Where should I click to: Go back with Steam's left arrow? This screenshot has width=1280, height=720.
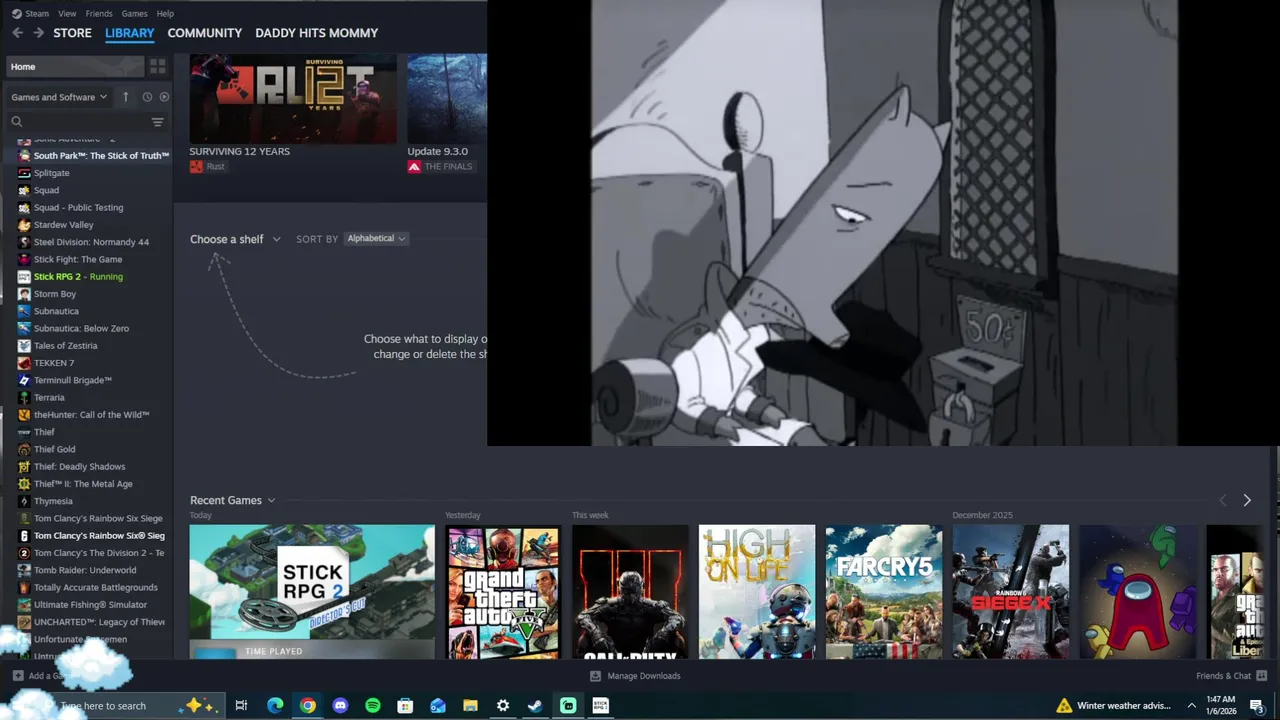17,33
